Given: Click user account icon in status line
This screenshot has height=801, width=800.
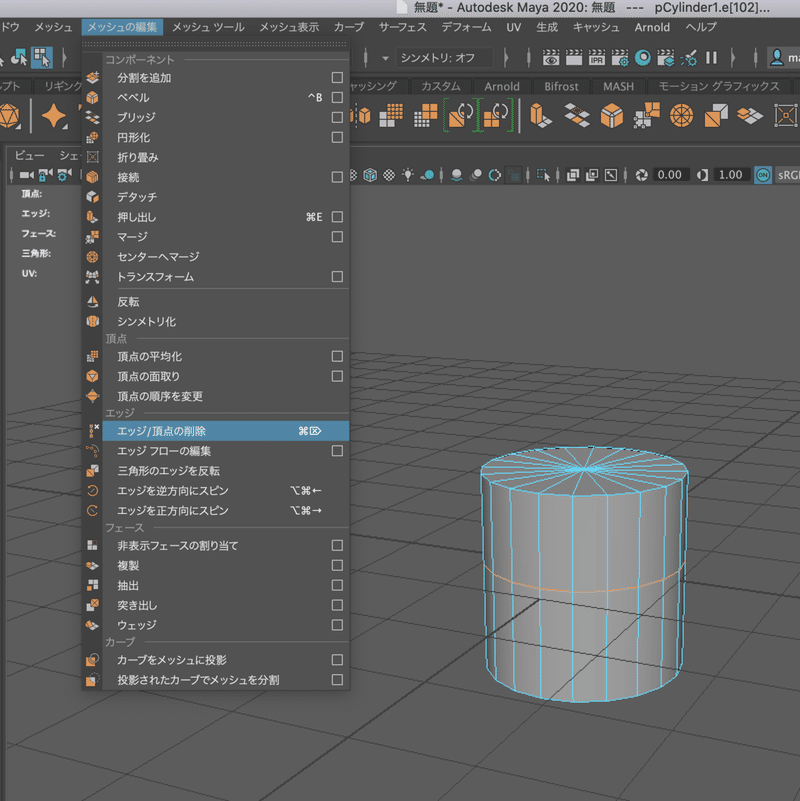Looking at the screenshot, I should pos(777,58).
